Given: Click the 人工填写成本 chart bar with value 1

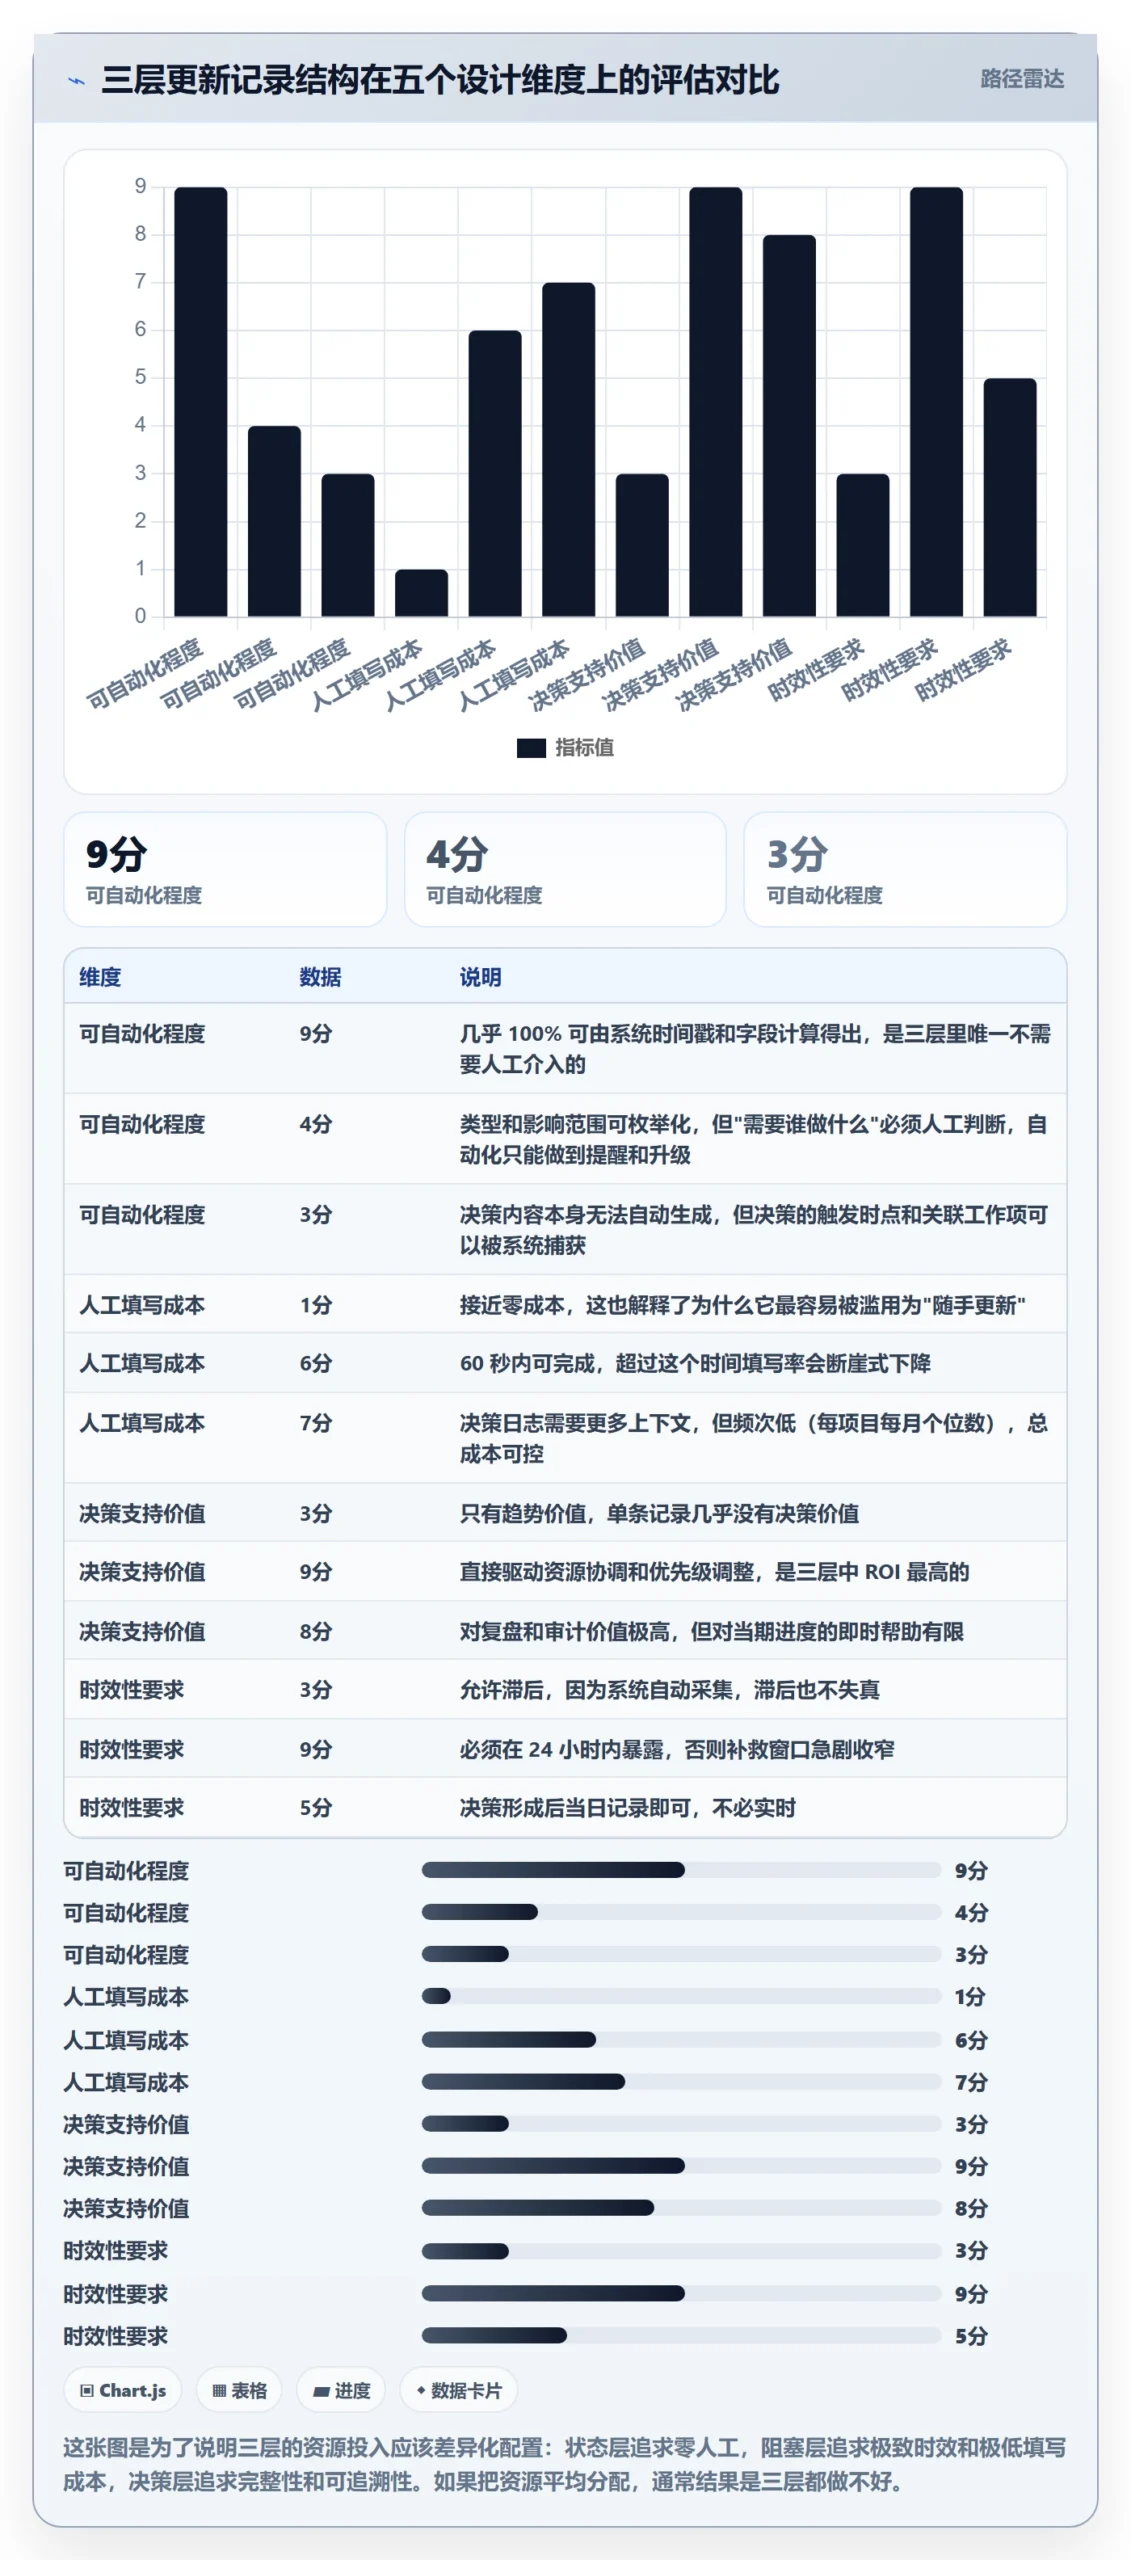Looking at the screenshot, I should click(x=421, y=593).
